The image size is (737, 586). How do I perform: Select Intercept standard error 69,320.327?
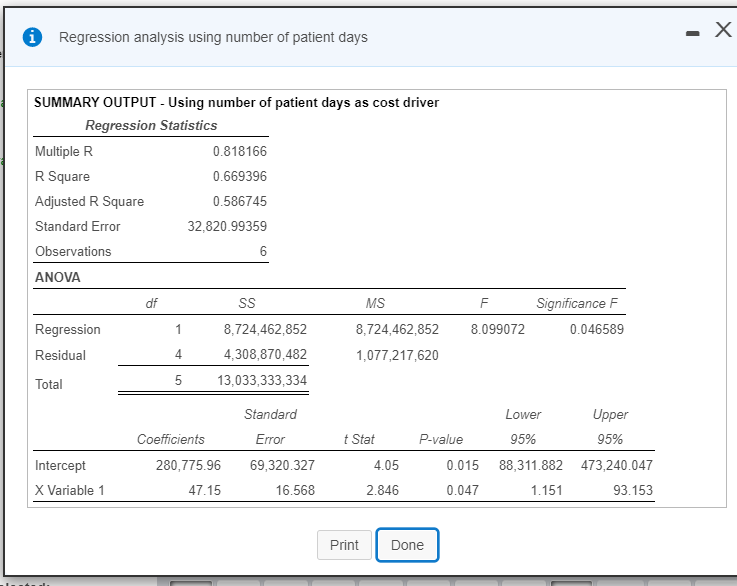(x=282, y=465)
